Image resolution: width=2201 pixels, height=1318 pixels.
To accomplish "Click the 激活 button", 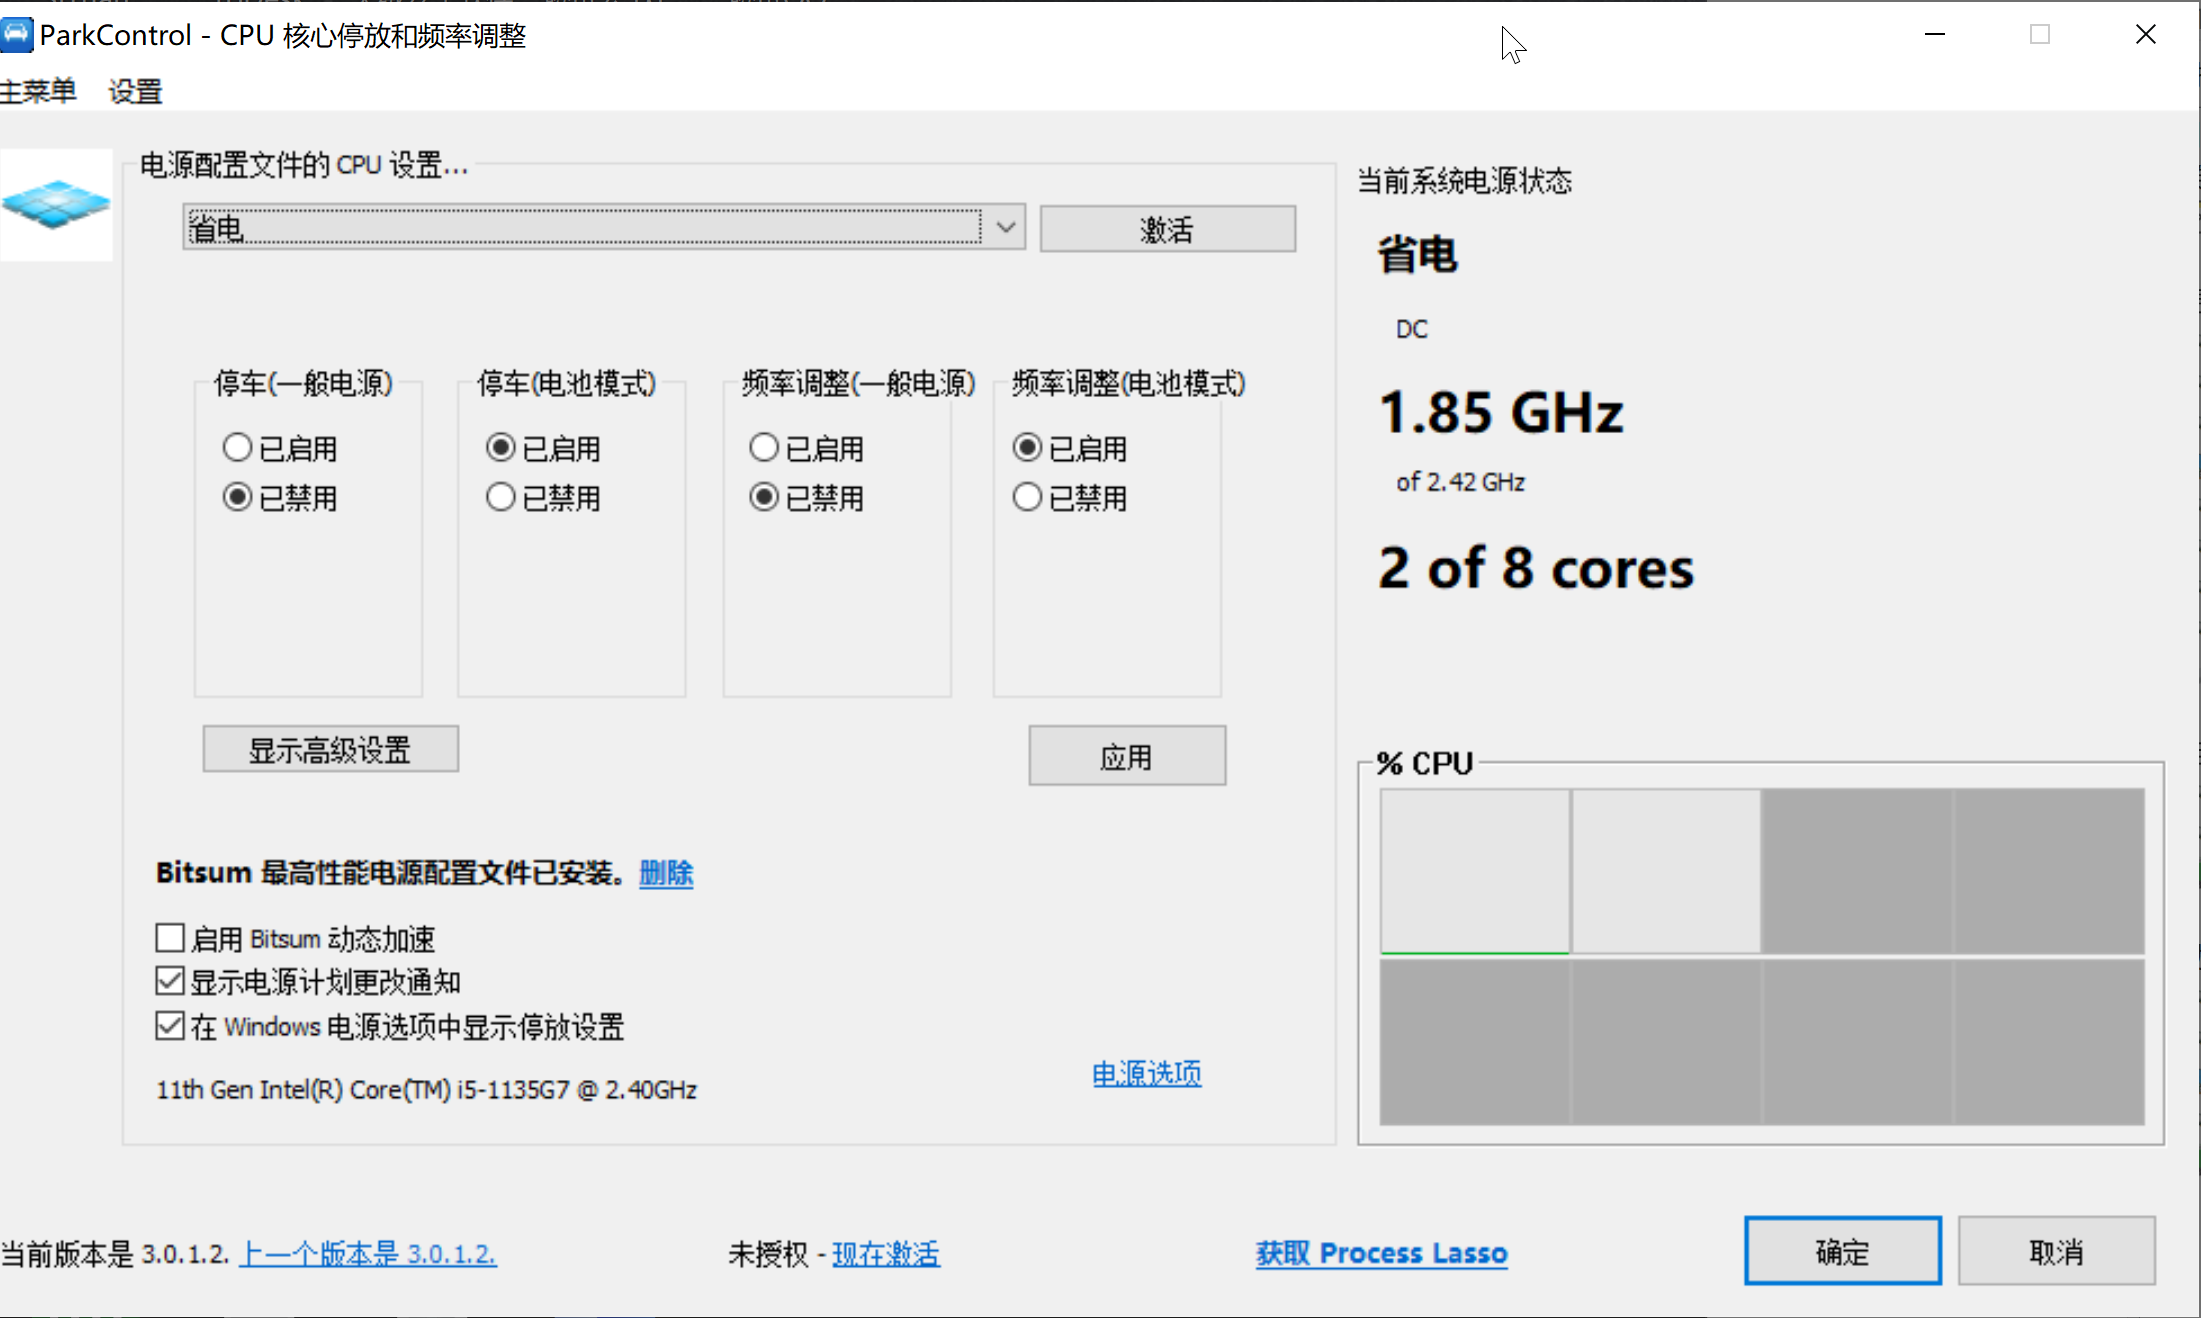I will (1167, 229).
